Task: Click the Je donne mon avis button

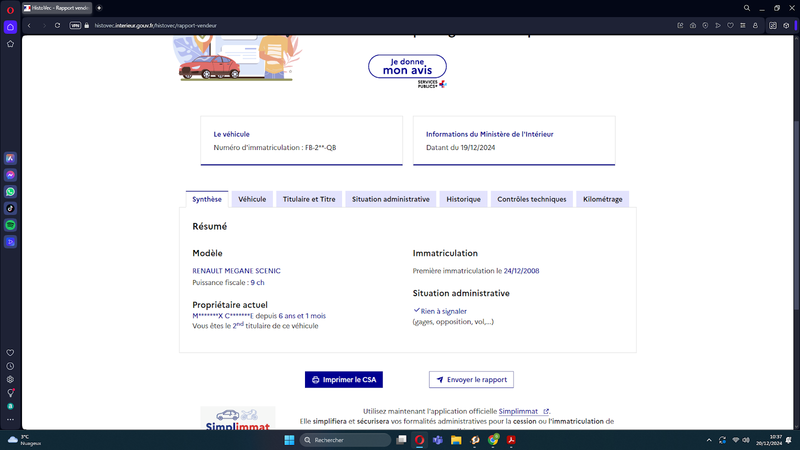Action: click(407, 66)
